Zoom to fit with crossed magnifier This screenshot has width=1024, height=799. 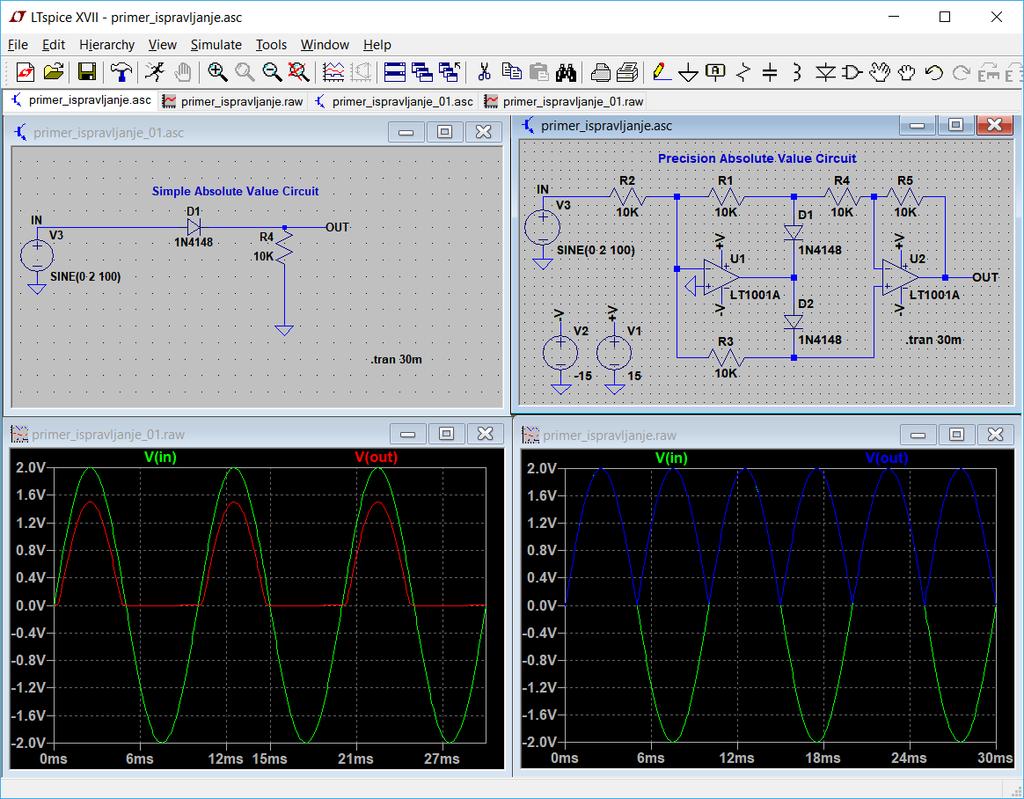[298, 72]
